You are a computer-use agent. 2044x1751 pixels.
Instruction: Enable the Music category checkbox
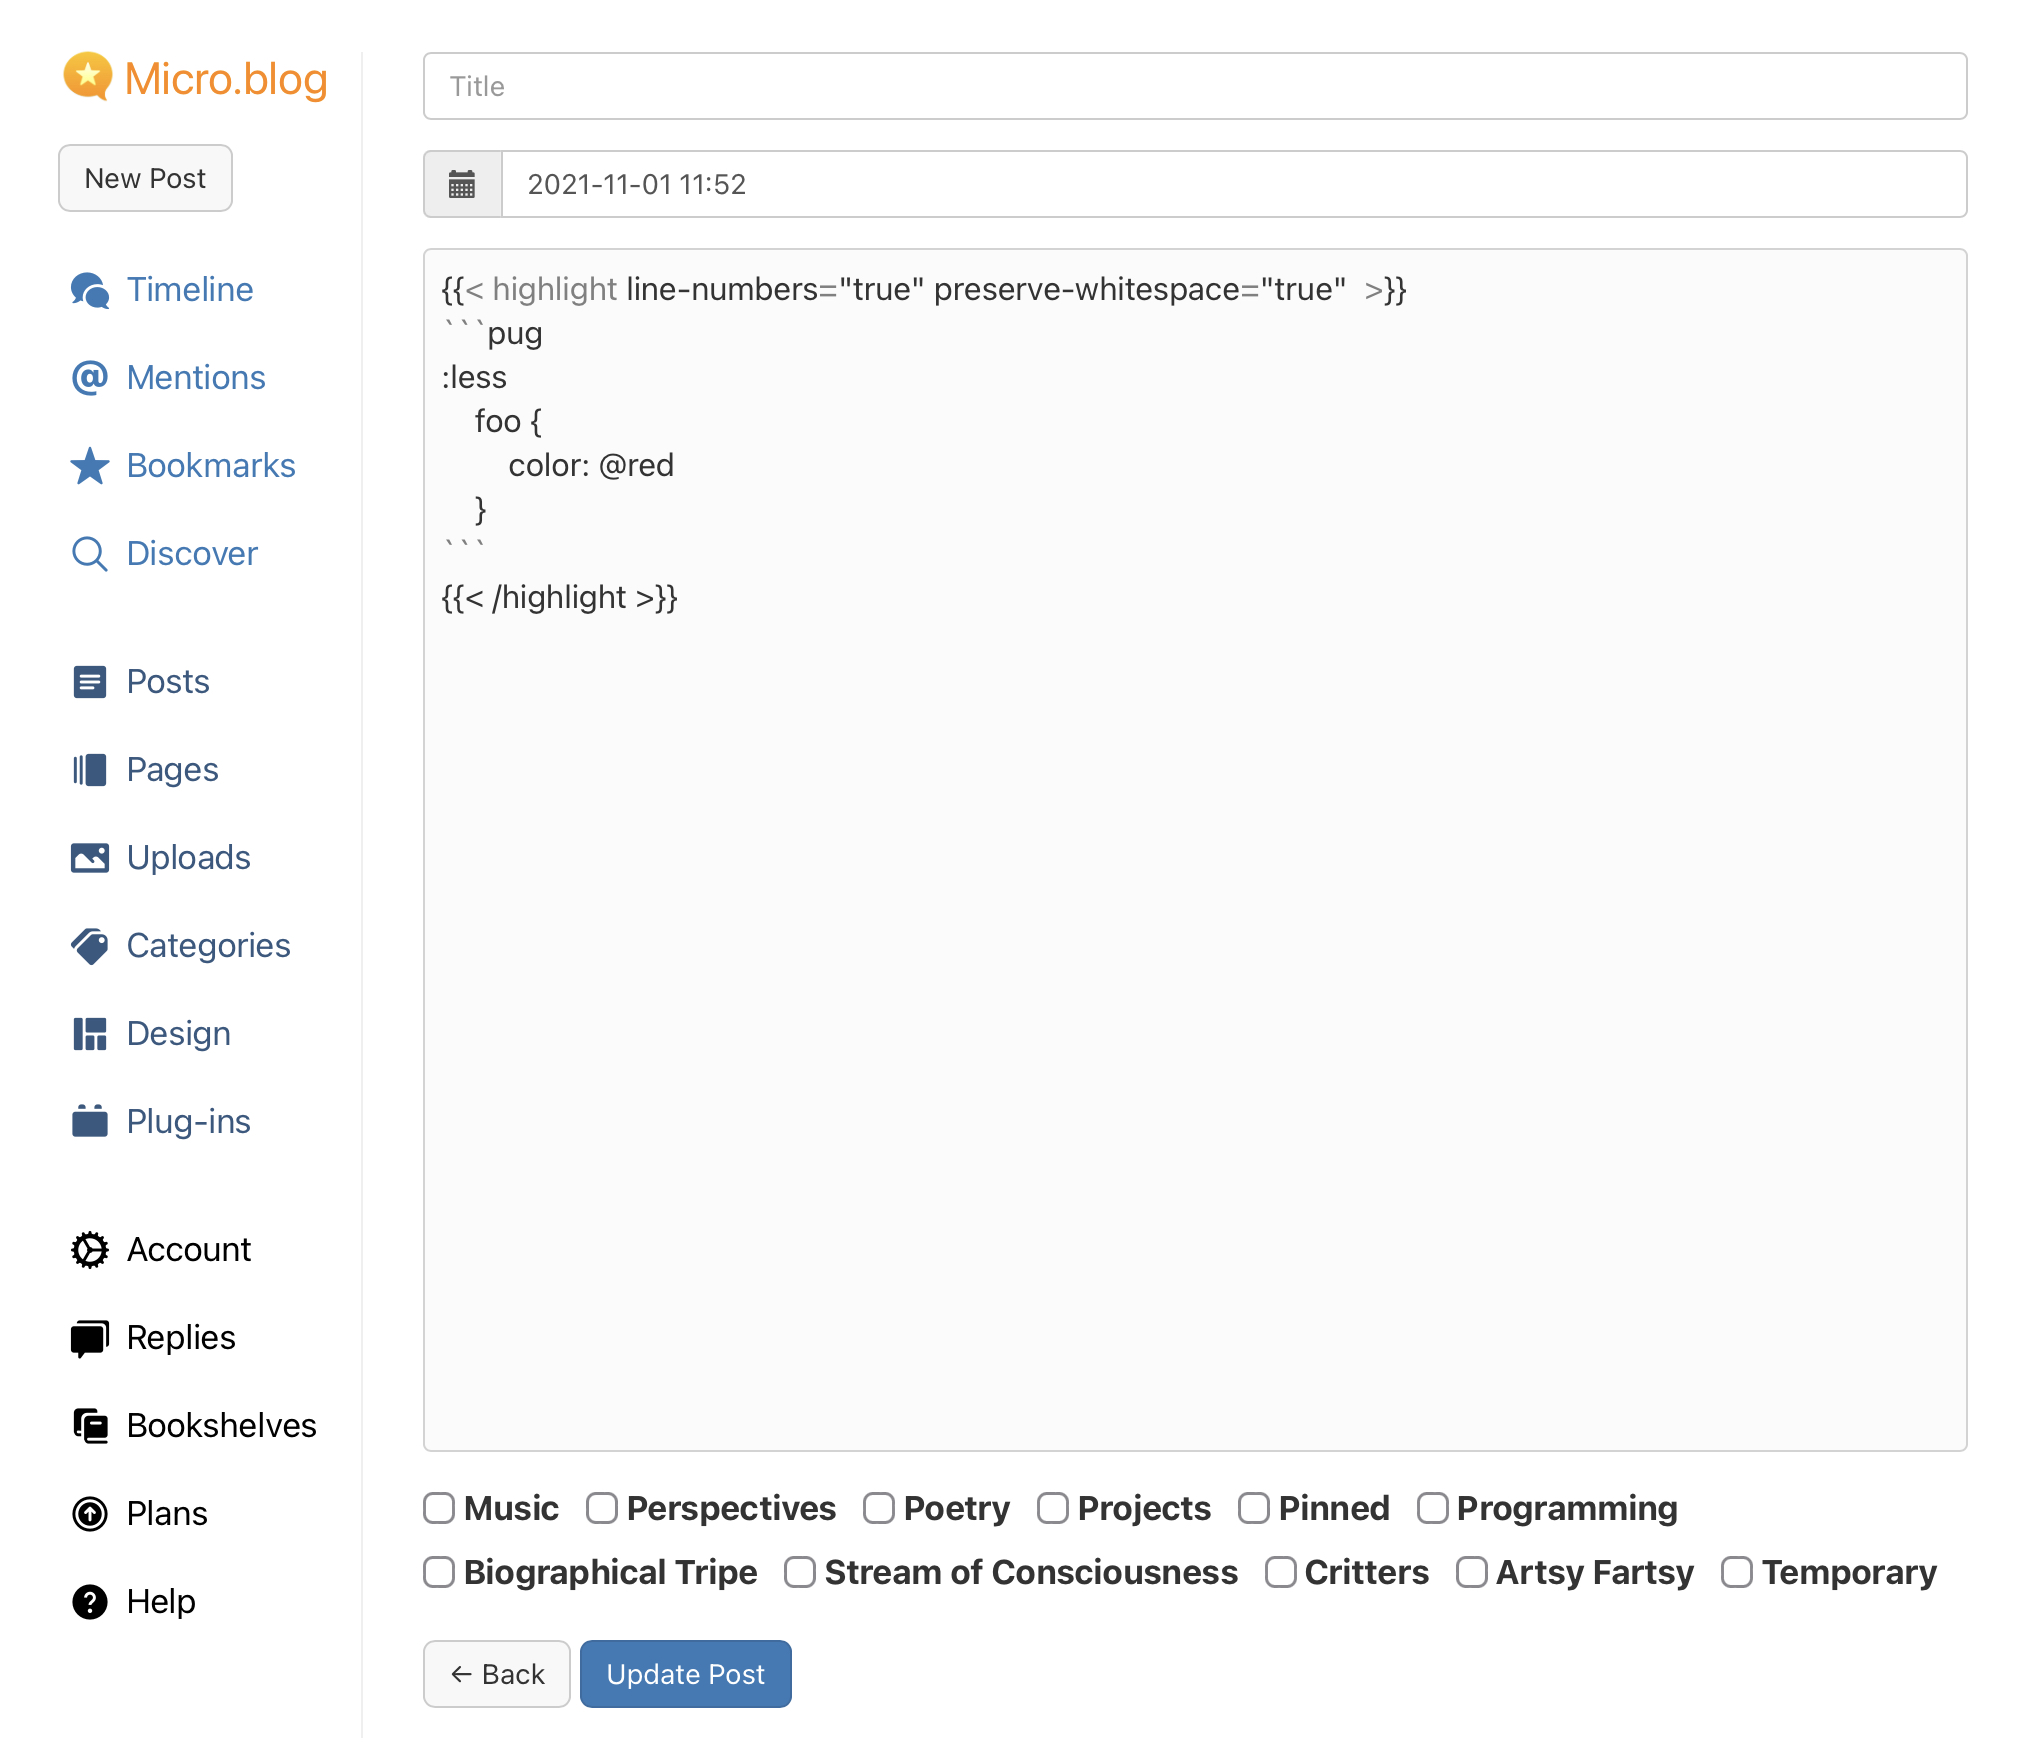pyautogui.click(x=439, y=1508)
